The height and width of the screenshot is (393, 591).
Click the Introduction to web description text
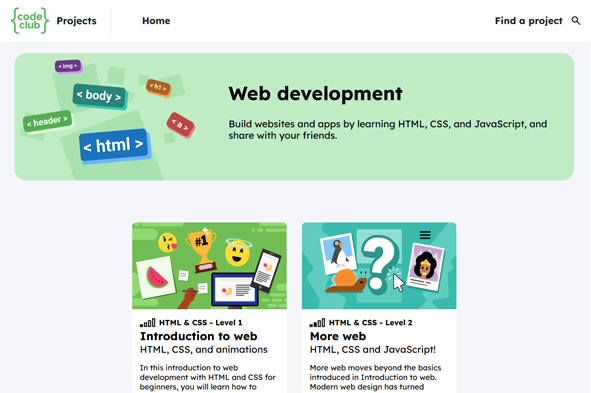coord(208,378)
